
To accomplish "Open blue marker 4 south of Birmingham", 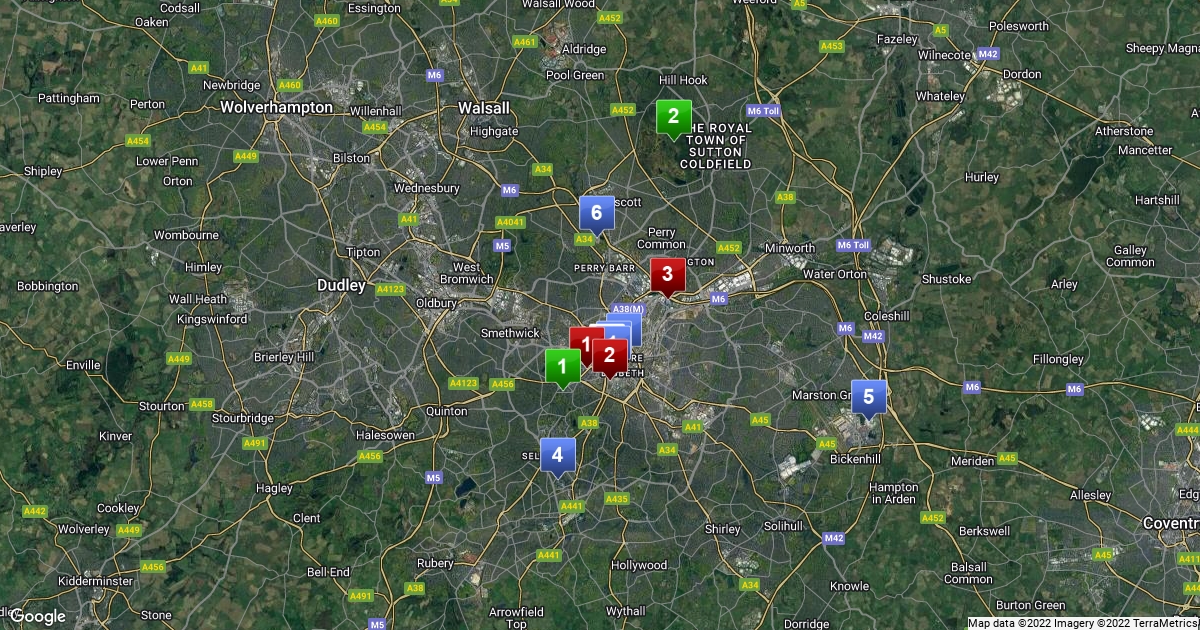I will [557, 456].
